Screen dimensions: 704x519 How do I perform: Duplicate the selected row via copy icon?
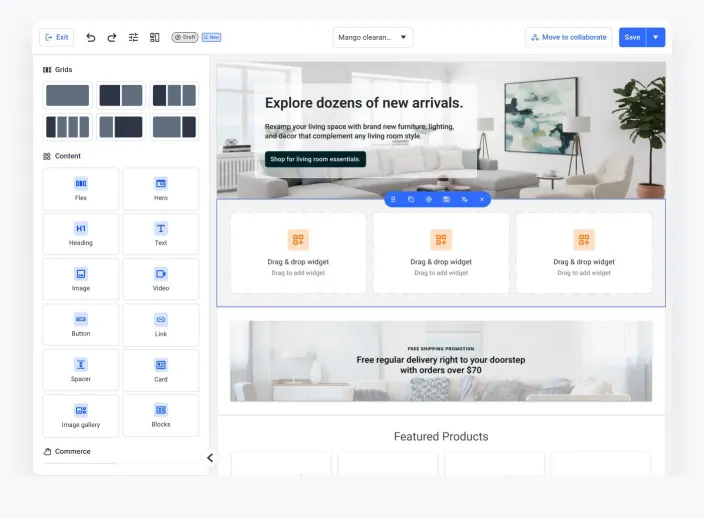[x=411, y=199]
